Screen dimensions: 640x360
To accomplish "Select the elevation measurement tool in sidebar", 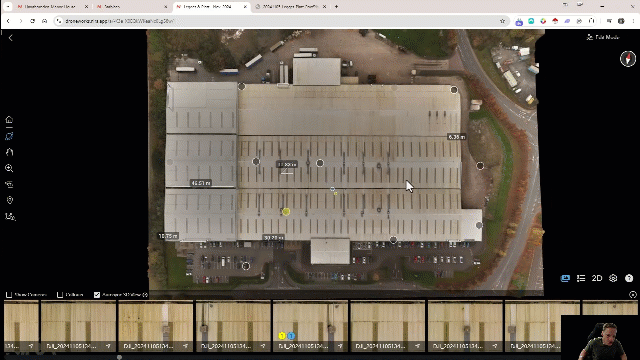I will (x=10, y=216).
